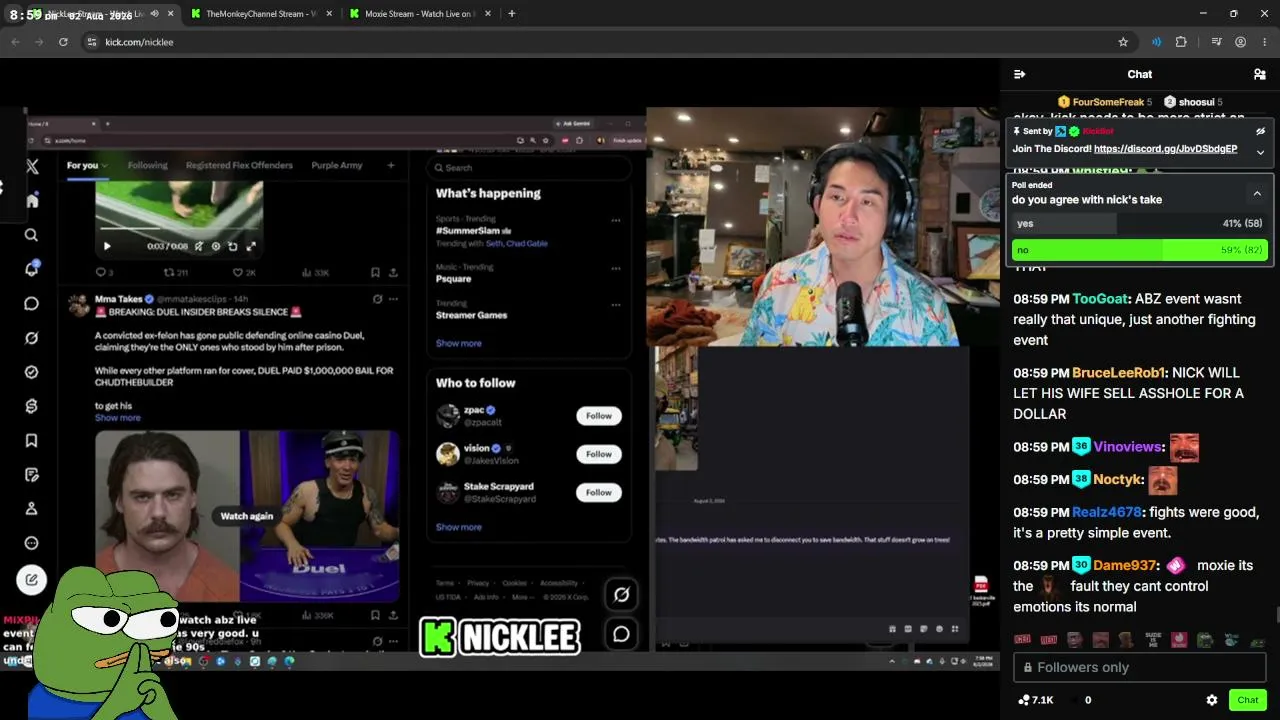Enter fullscreen on the tweet video

[251, 246]
